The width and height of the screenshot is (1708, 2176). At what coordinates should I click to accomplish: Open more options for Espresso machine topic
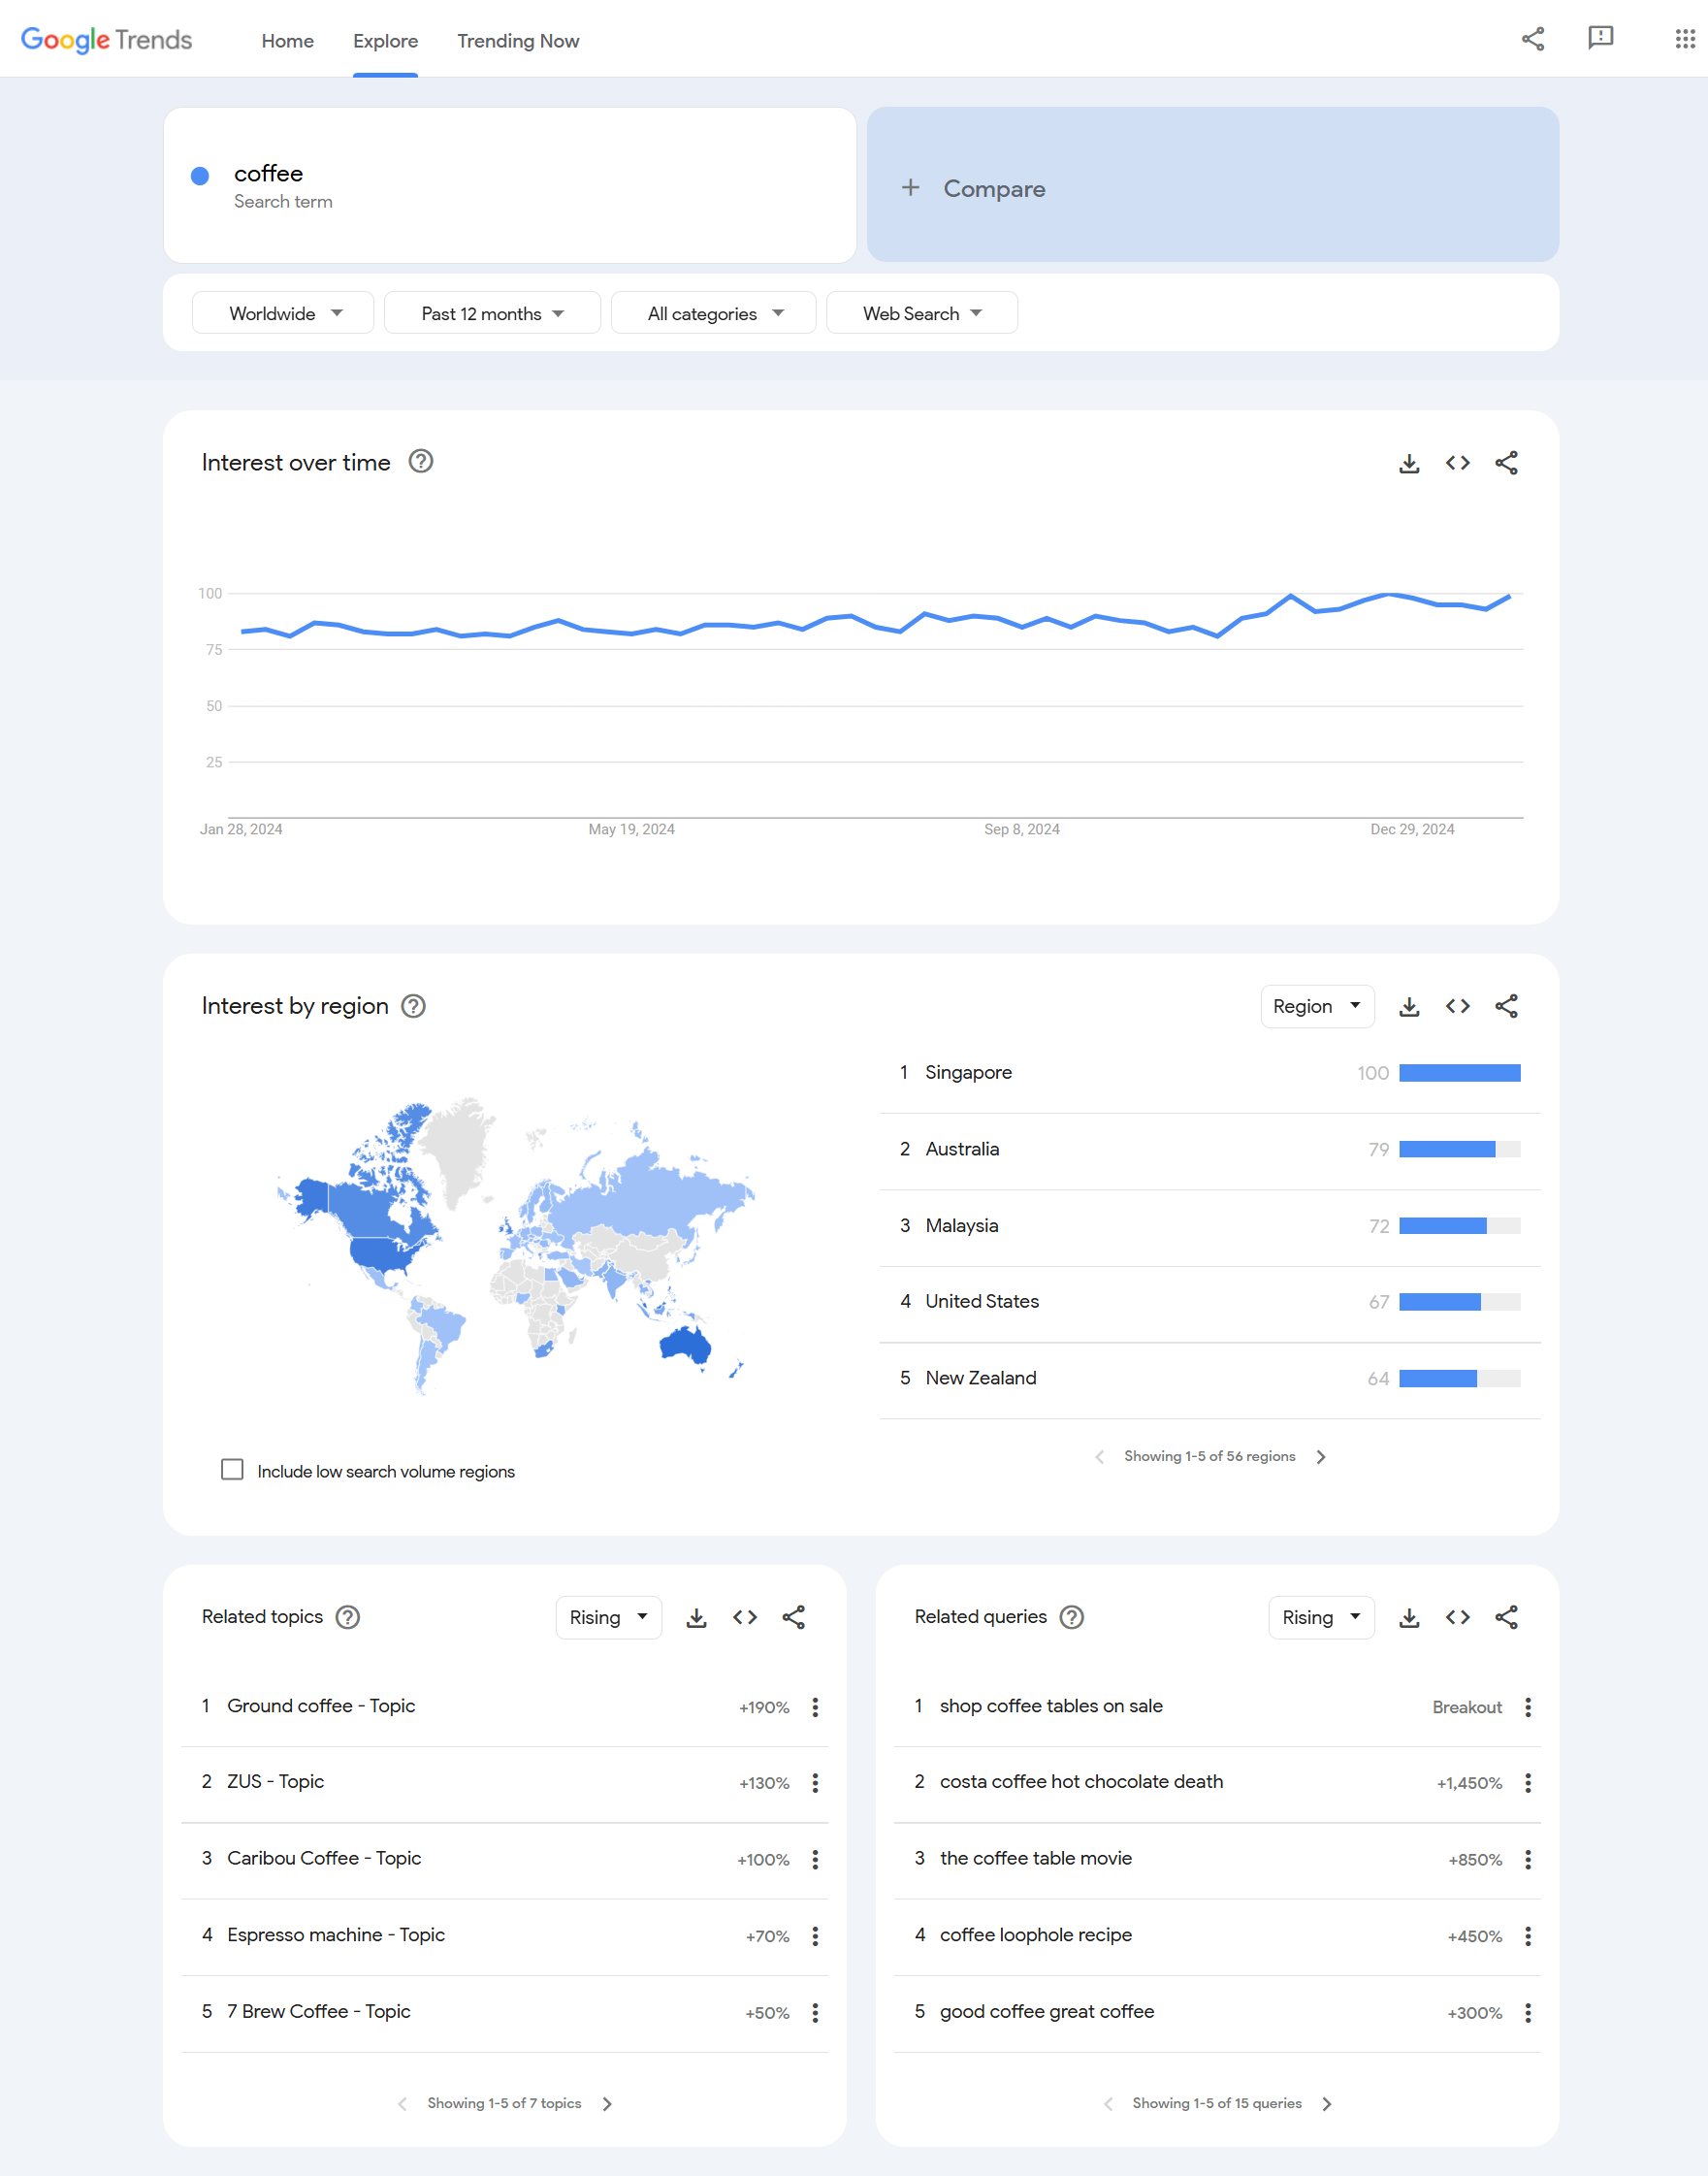(x=815, y=1936)
